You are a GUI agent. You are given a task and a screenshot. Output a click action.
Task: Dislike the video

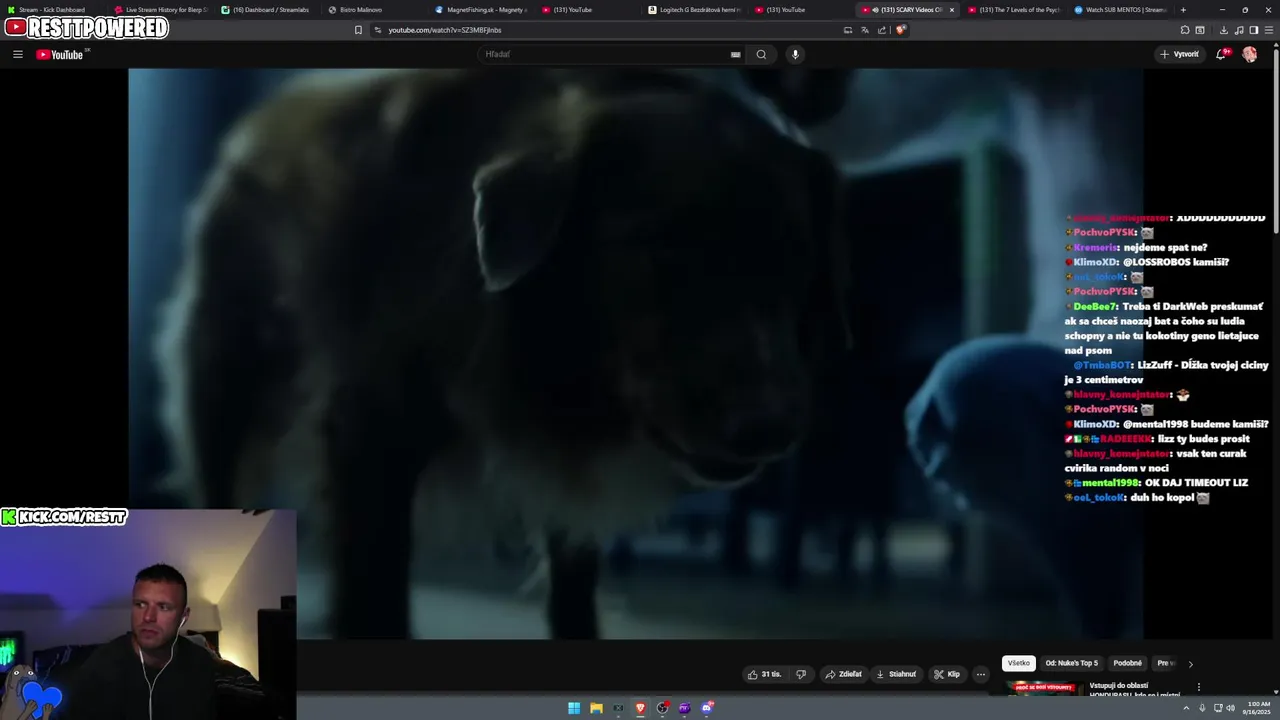click(801, 674)
